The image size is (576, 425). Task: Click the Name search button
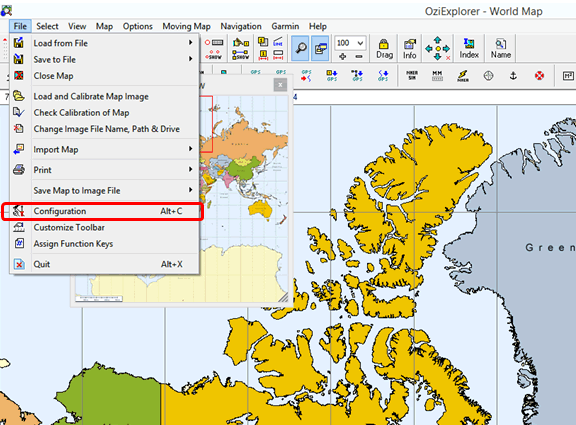(x=501, y=48)
